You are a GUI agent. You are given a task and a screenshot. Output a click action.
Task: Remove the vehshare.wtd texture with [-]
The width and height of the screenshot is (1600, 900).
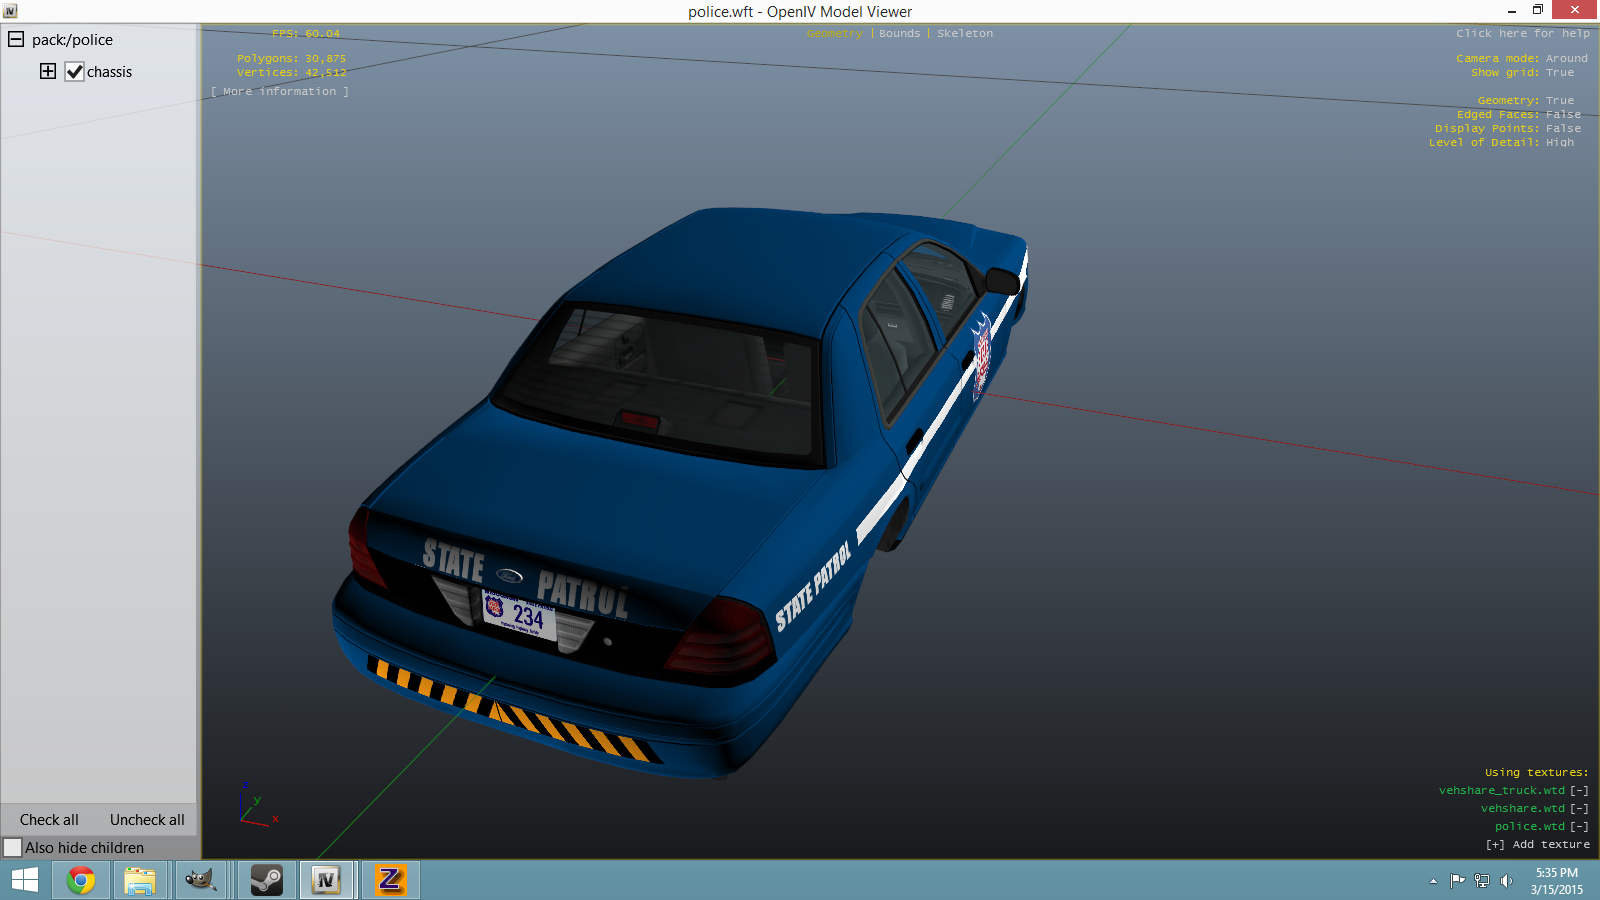1579,809
